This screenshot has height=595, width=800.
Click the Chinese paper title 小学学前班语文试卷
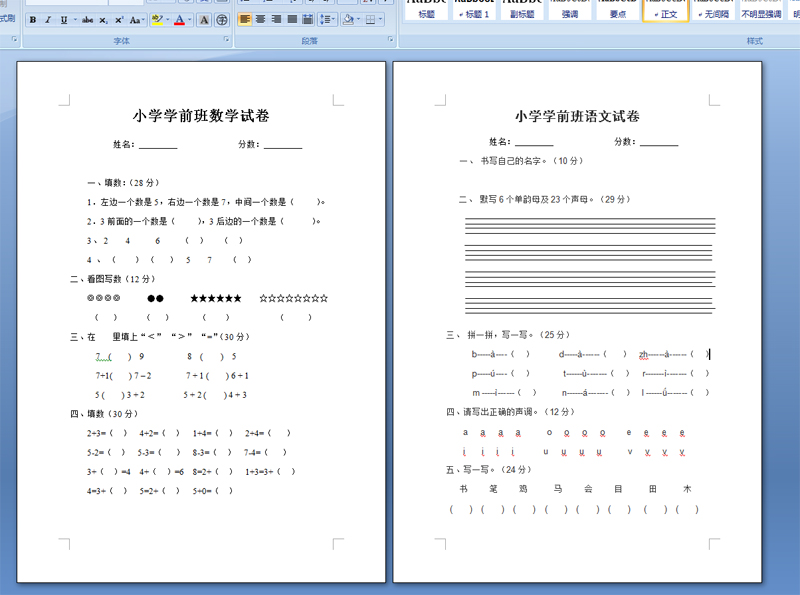click(x=577, y=116)
